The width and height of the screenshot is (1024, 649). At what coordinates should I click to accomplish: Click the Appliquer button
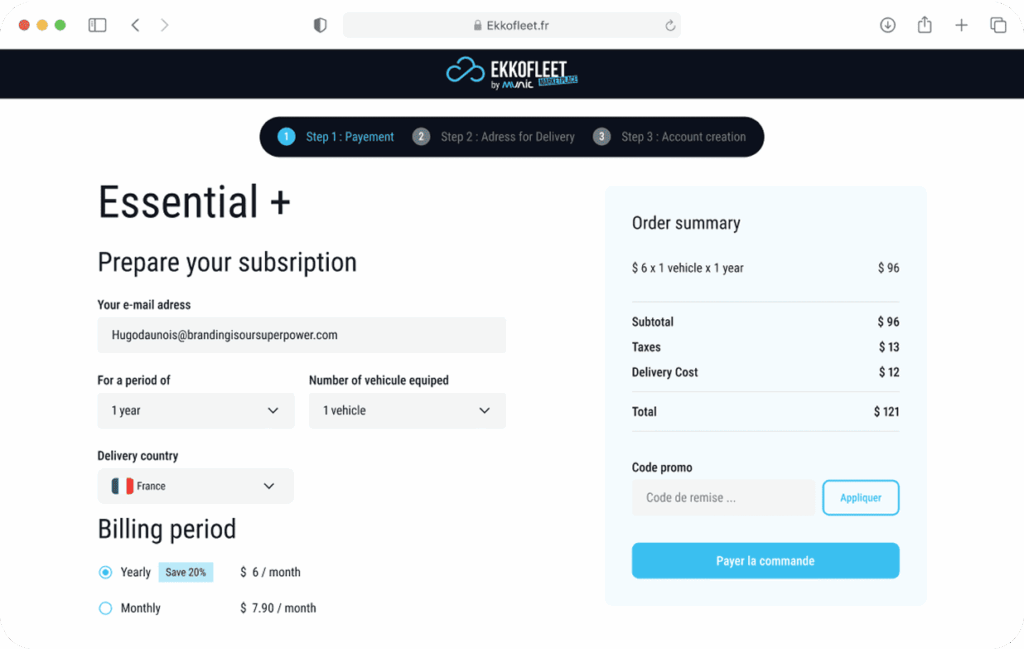tap(861, 498)
